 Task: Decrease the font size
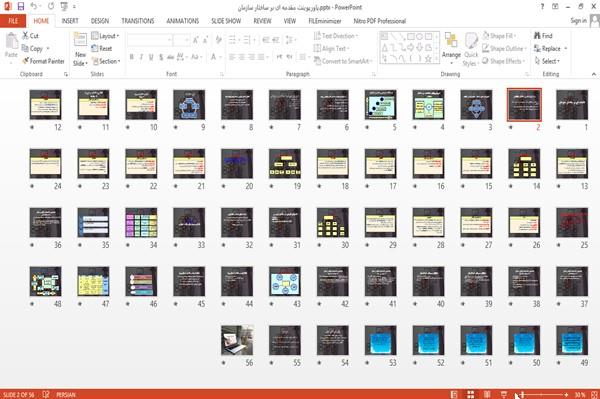point(205,40)
